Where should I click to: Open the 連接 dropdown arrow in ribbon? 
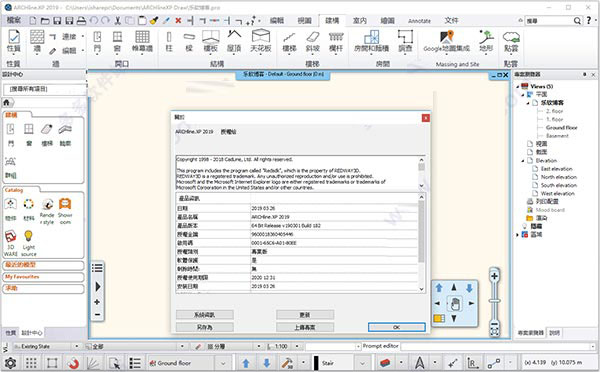(83, 36)
